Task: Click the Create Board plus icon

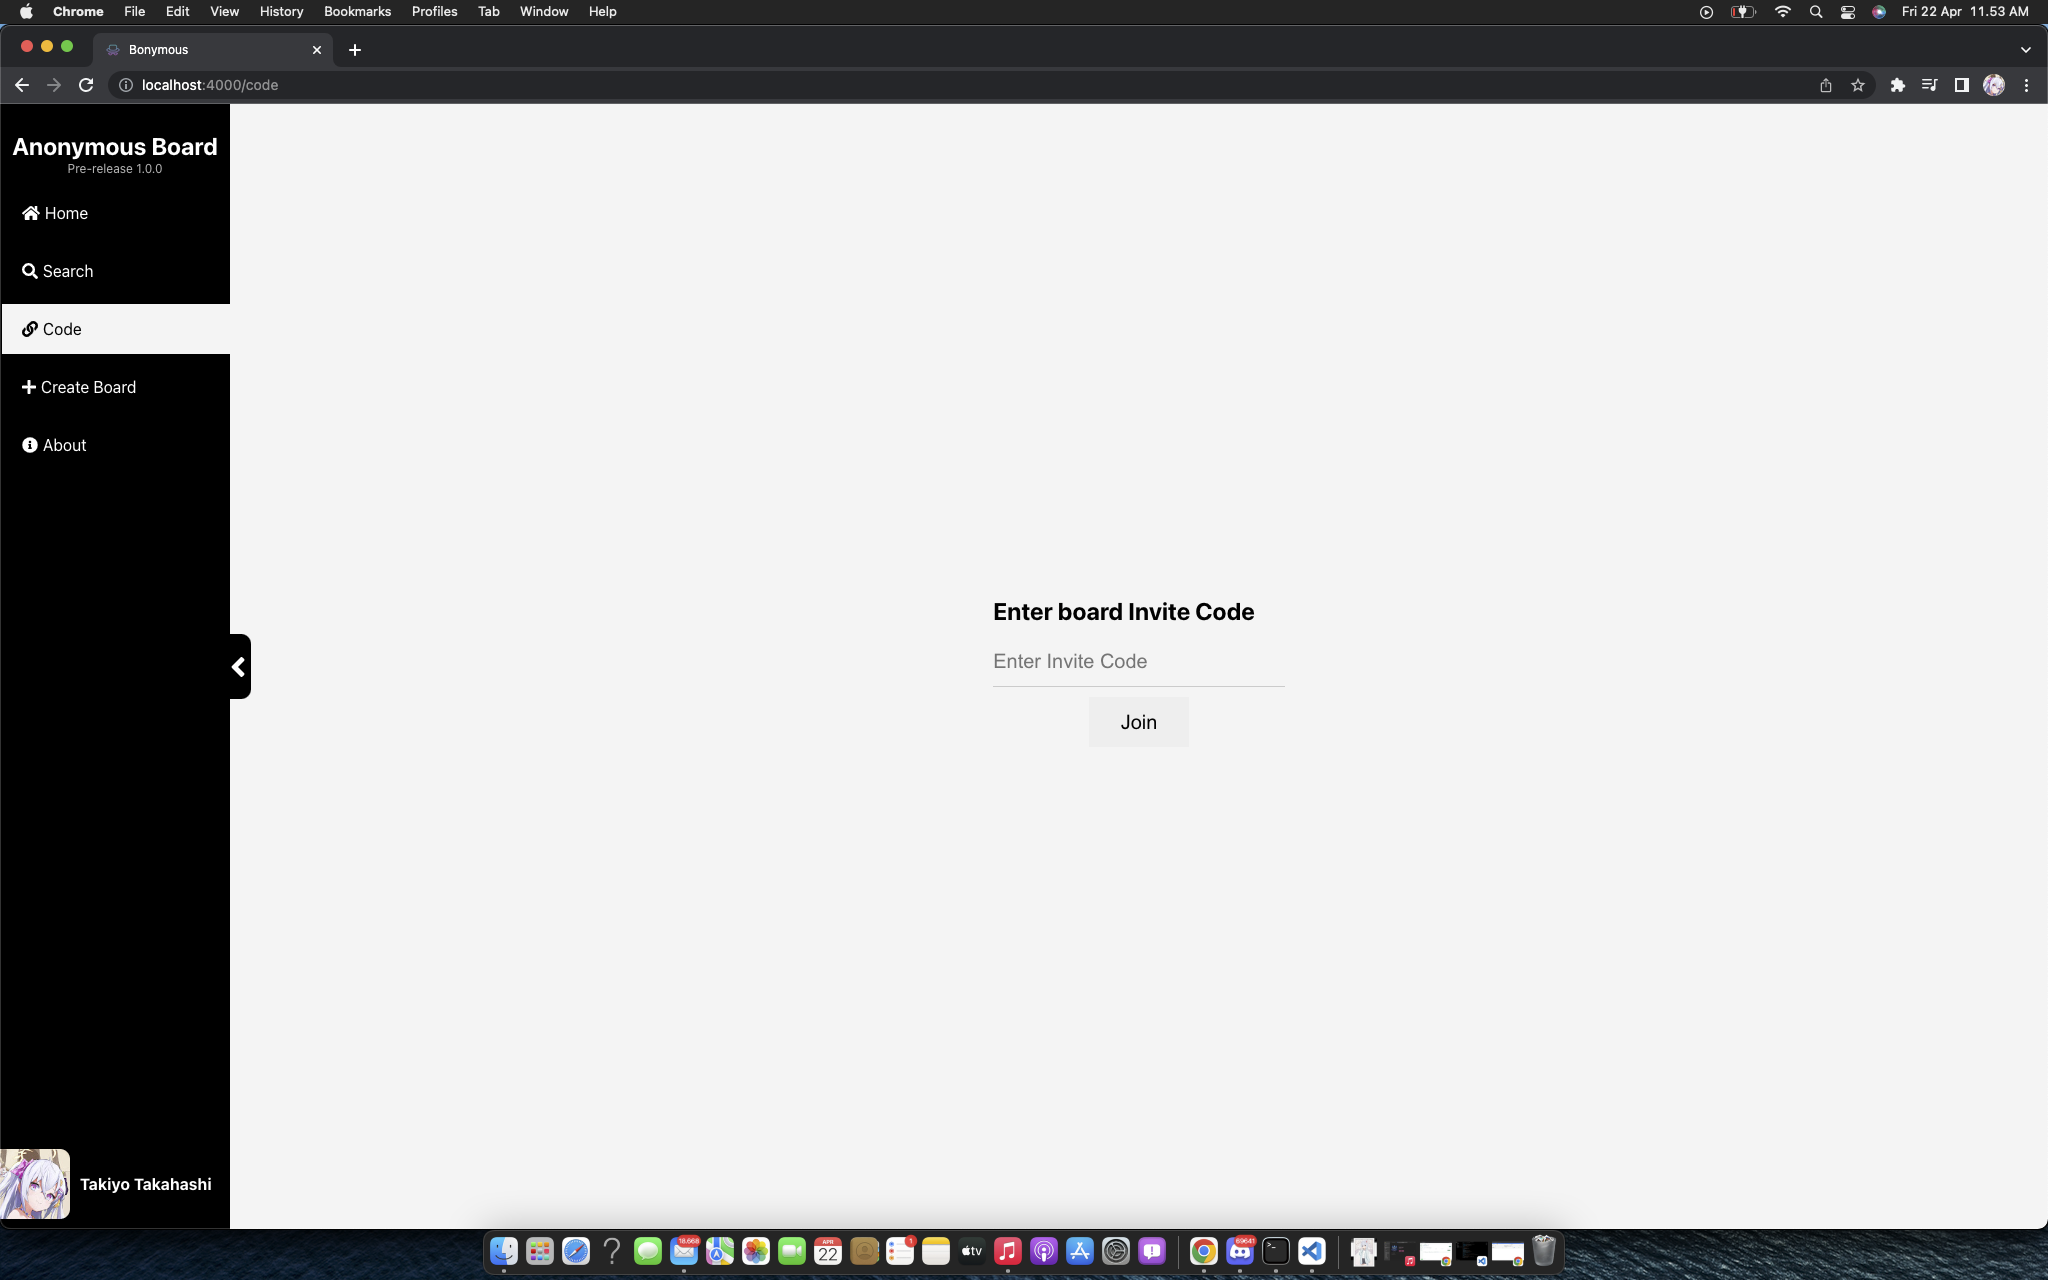Action: pyautogui.click(x=28, y=386)
